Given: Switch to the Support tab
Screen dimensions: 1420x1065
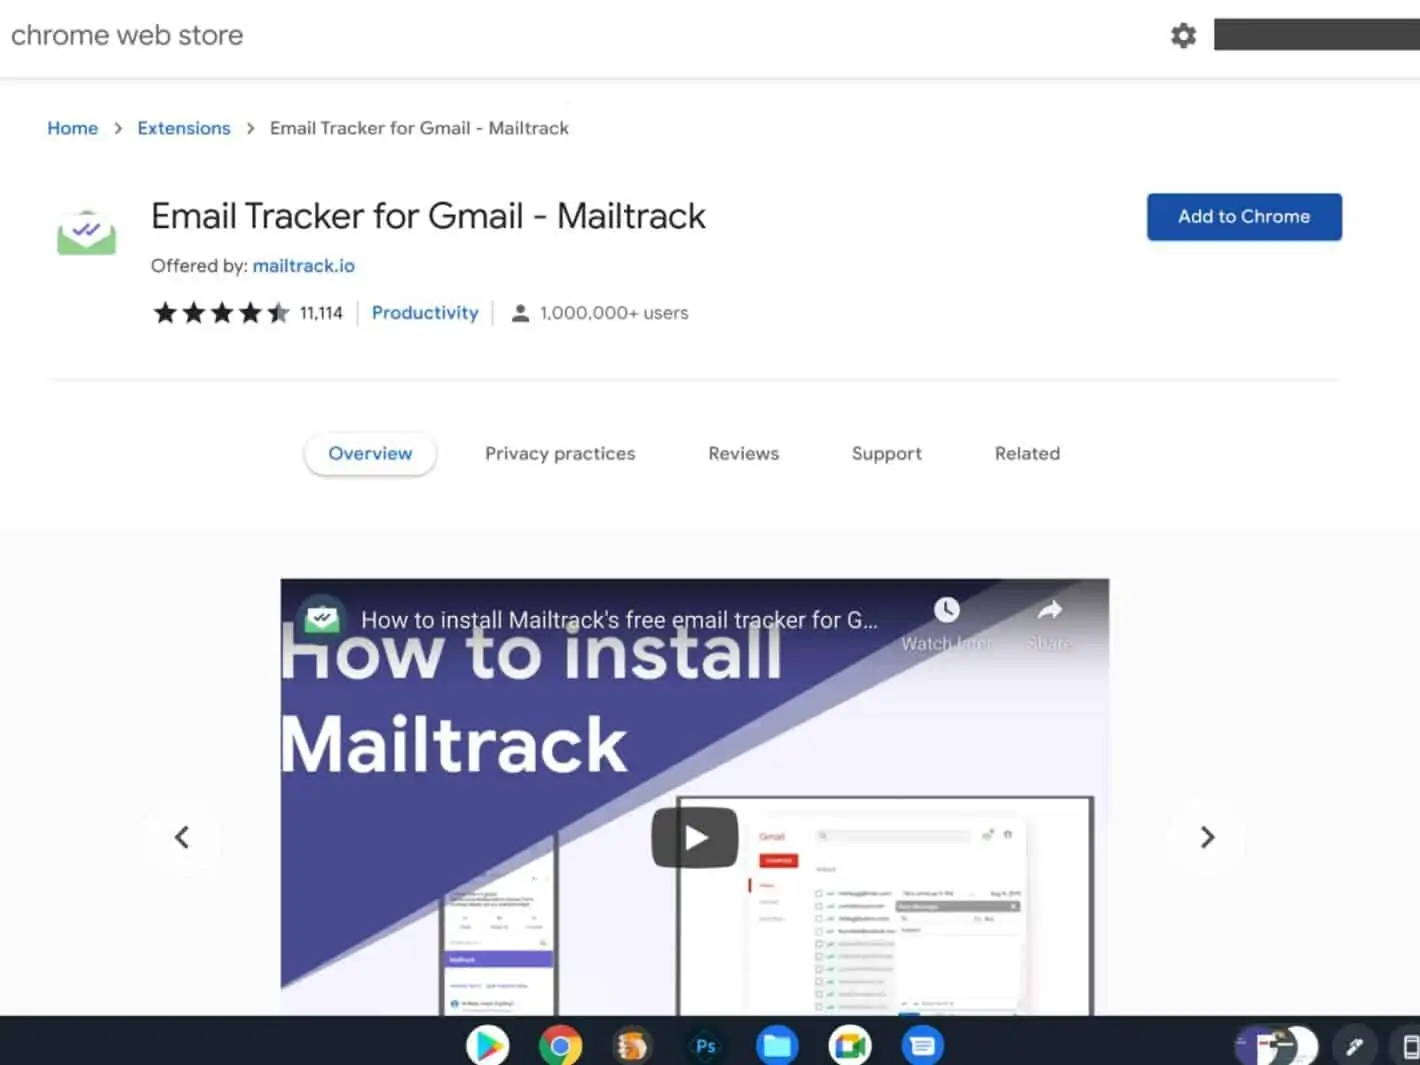Looking at the screenshot, I should coord(887,454).
